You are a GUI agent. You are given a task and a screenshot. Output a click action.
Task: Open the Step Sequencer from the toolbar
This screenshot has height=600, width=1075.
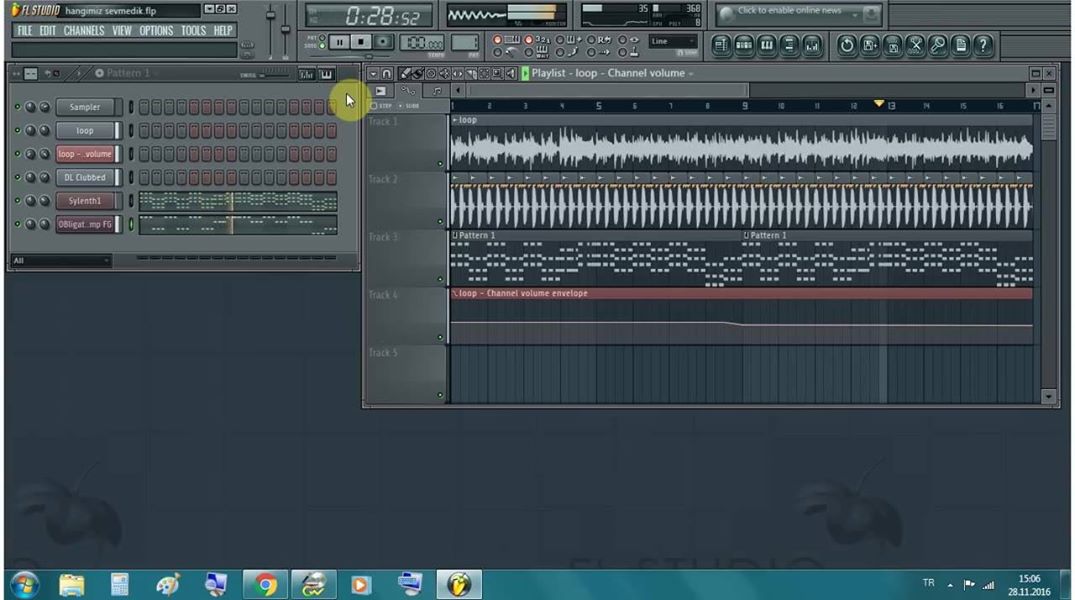pos(744,46)
